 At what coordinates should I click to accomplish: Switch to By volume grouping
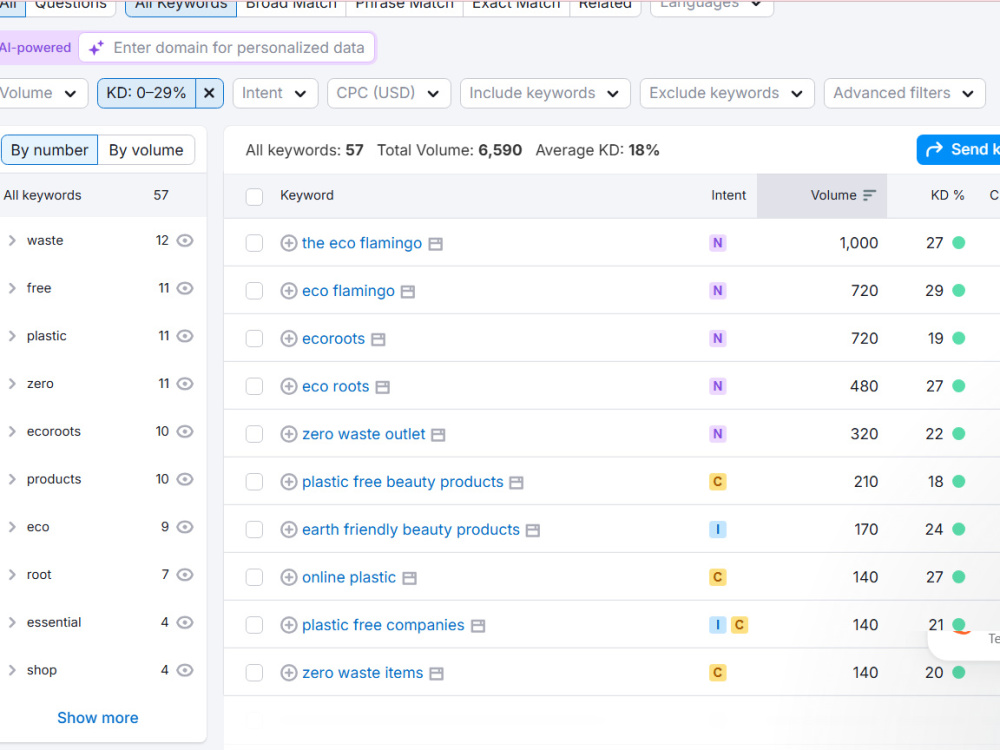tap(146, 151)
